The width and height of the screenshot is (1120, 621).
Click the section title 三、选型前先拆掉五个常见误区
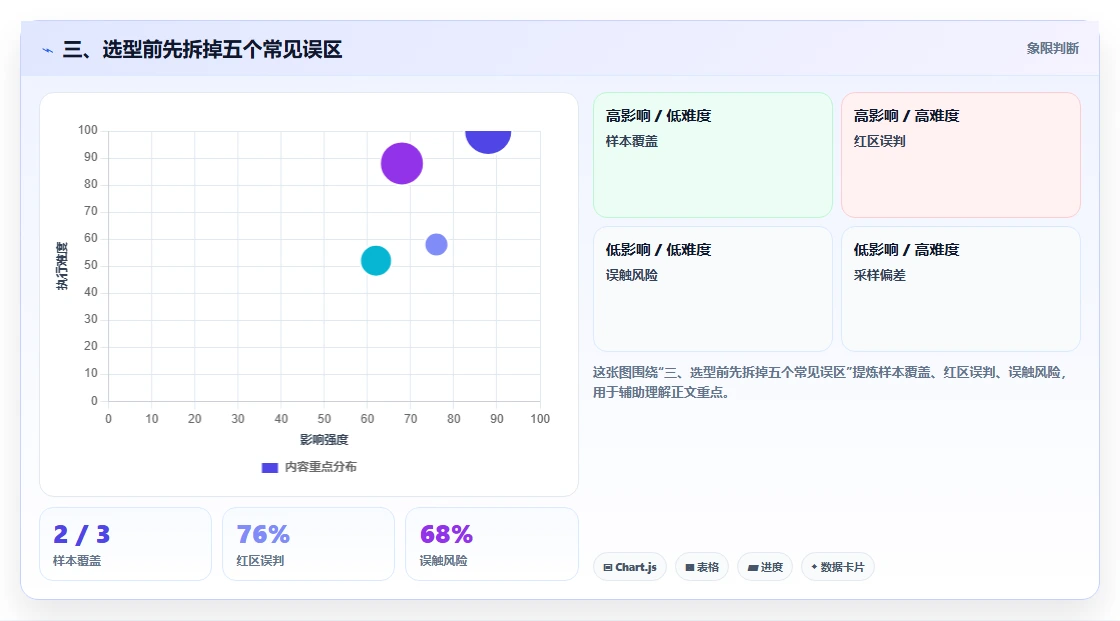click(202, 49)
